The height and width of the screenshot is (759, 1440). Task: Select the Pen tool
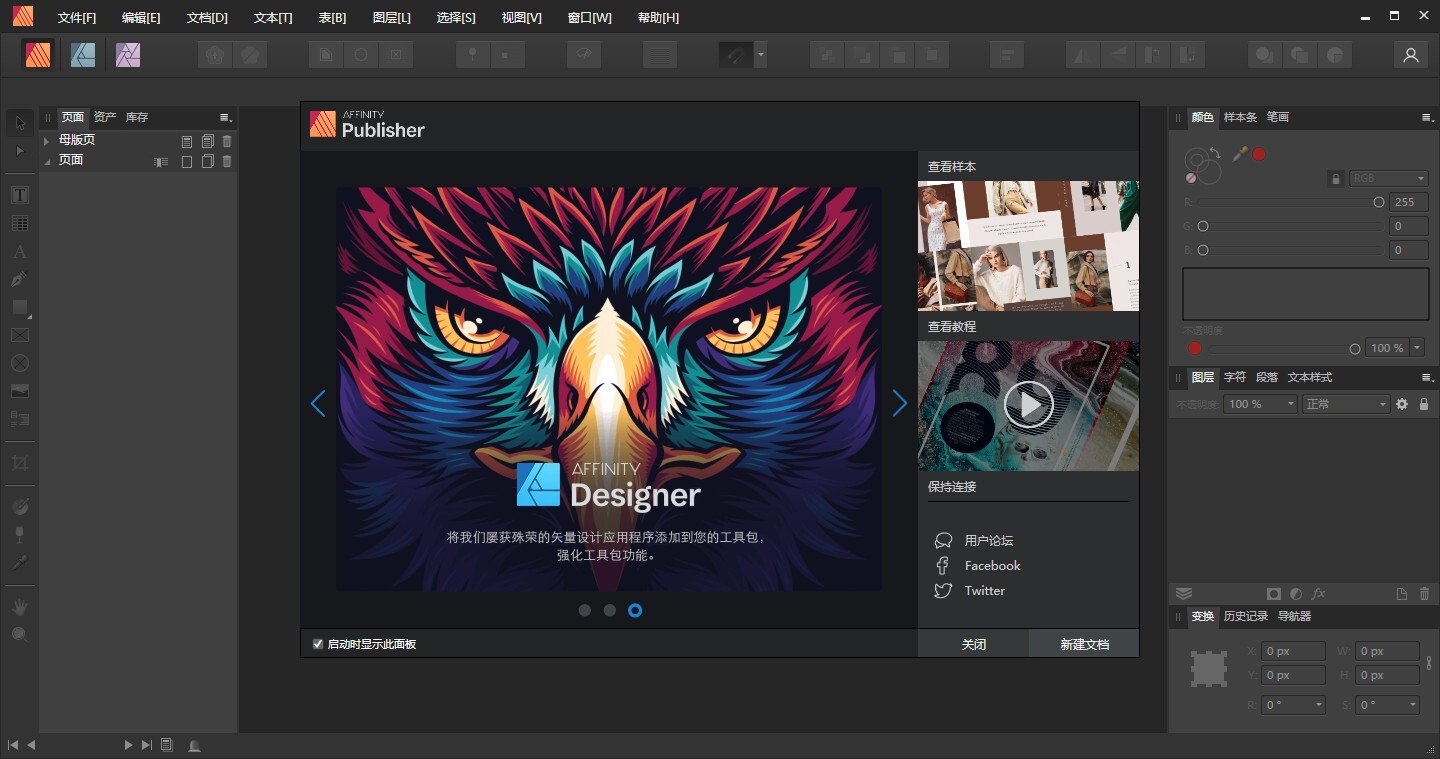pos(20,279)
